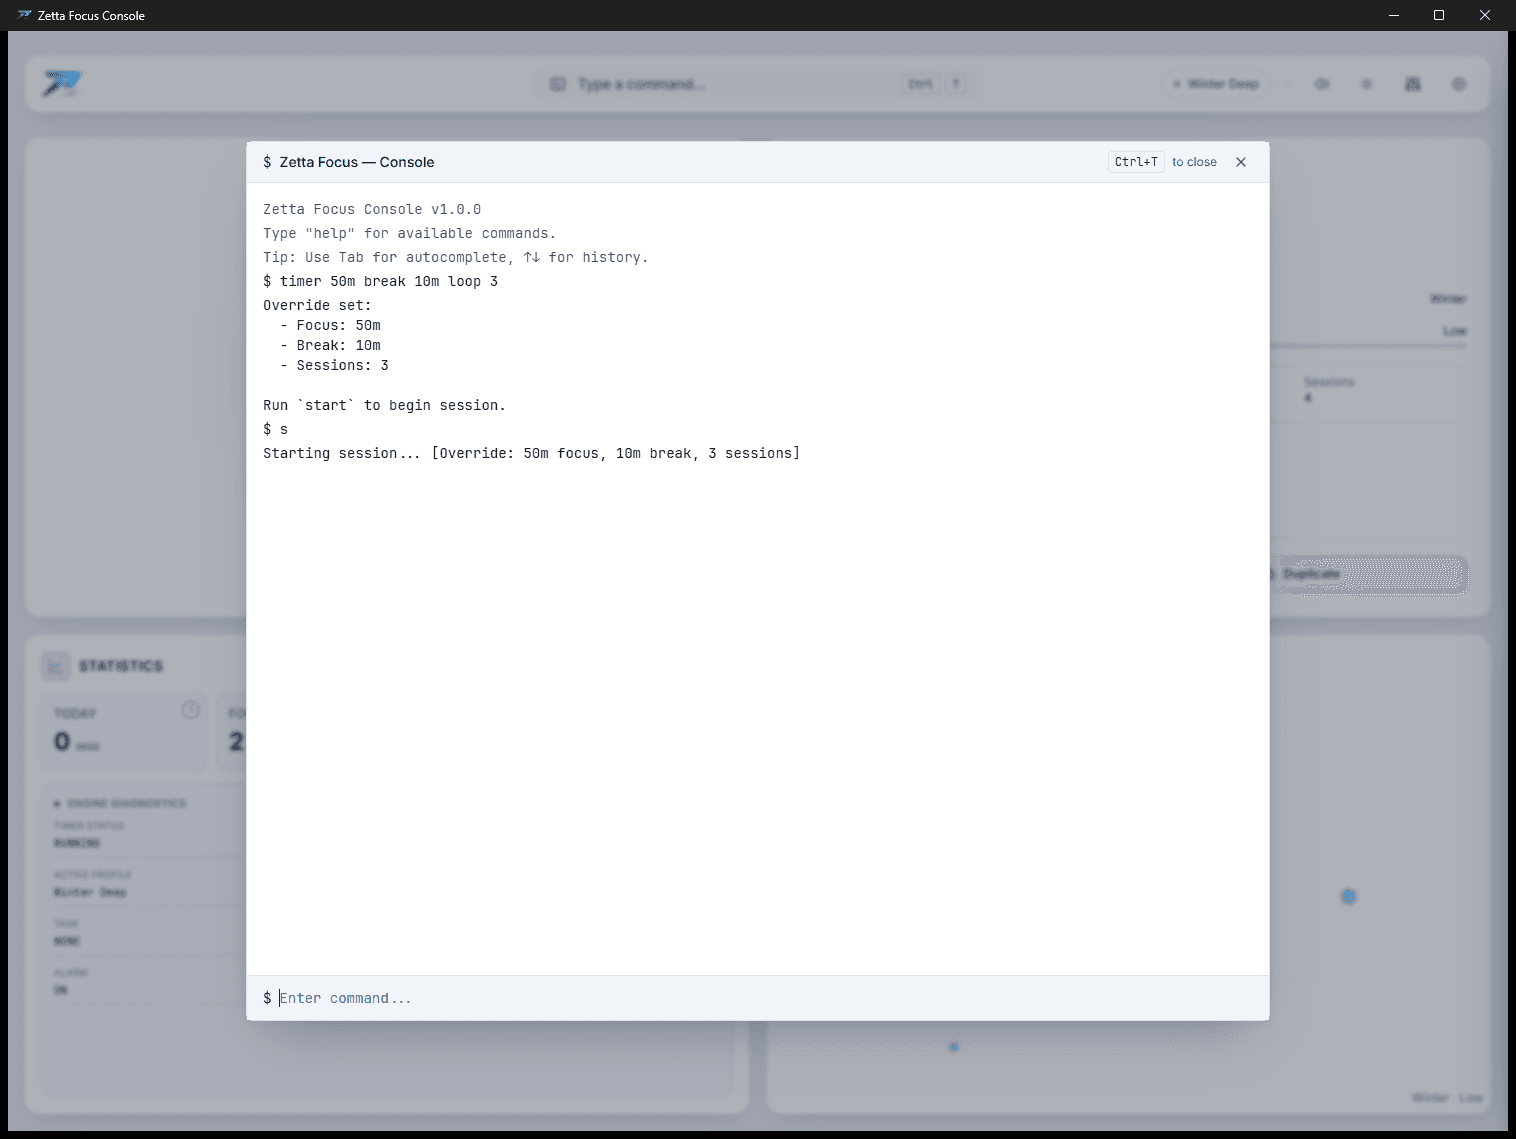Click the 'Tip: Use Tab for autocomplete' line

455,257
